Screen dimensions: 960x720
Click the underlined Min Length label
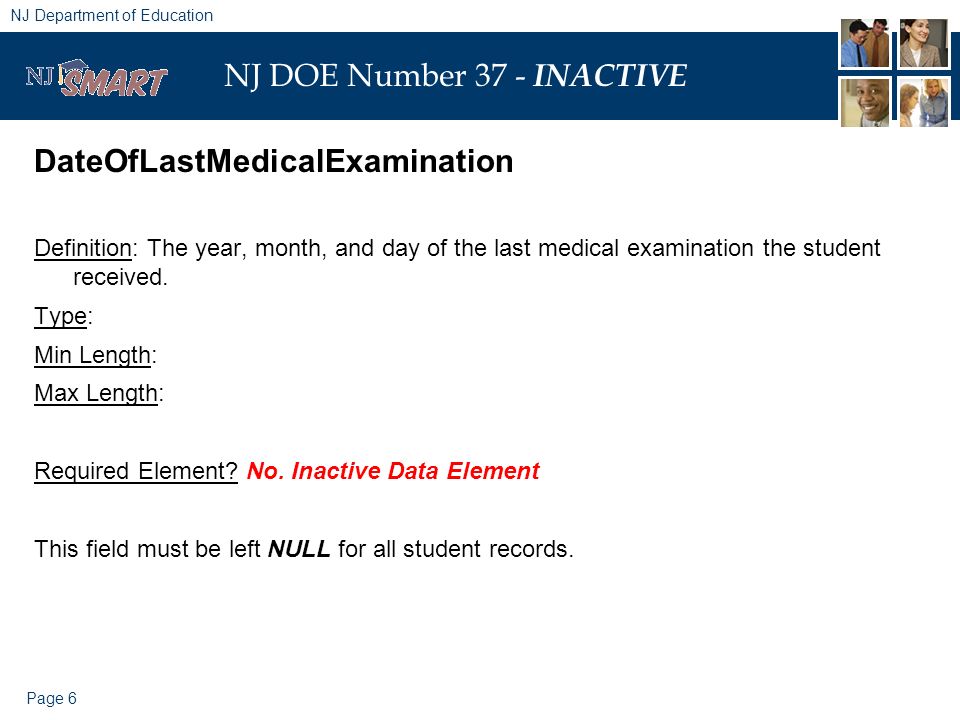pos(92,356)
